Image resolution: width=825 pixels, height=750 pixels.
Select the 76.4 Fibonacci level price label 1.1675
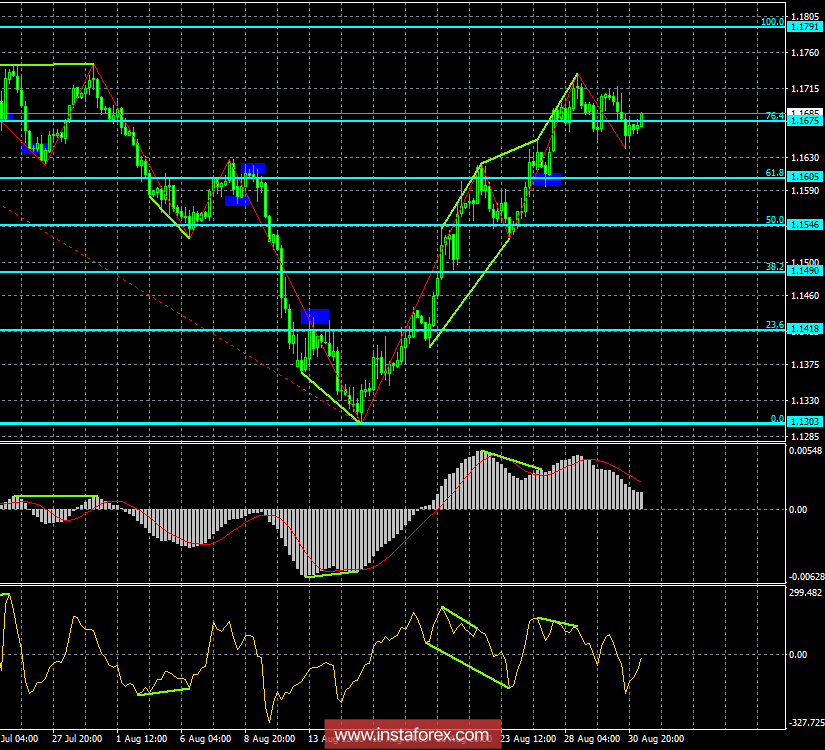(804, 121)
